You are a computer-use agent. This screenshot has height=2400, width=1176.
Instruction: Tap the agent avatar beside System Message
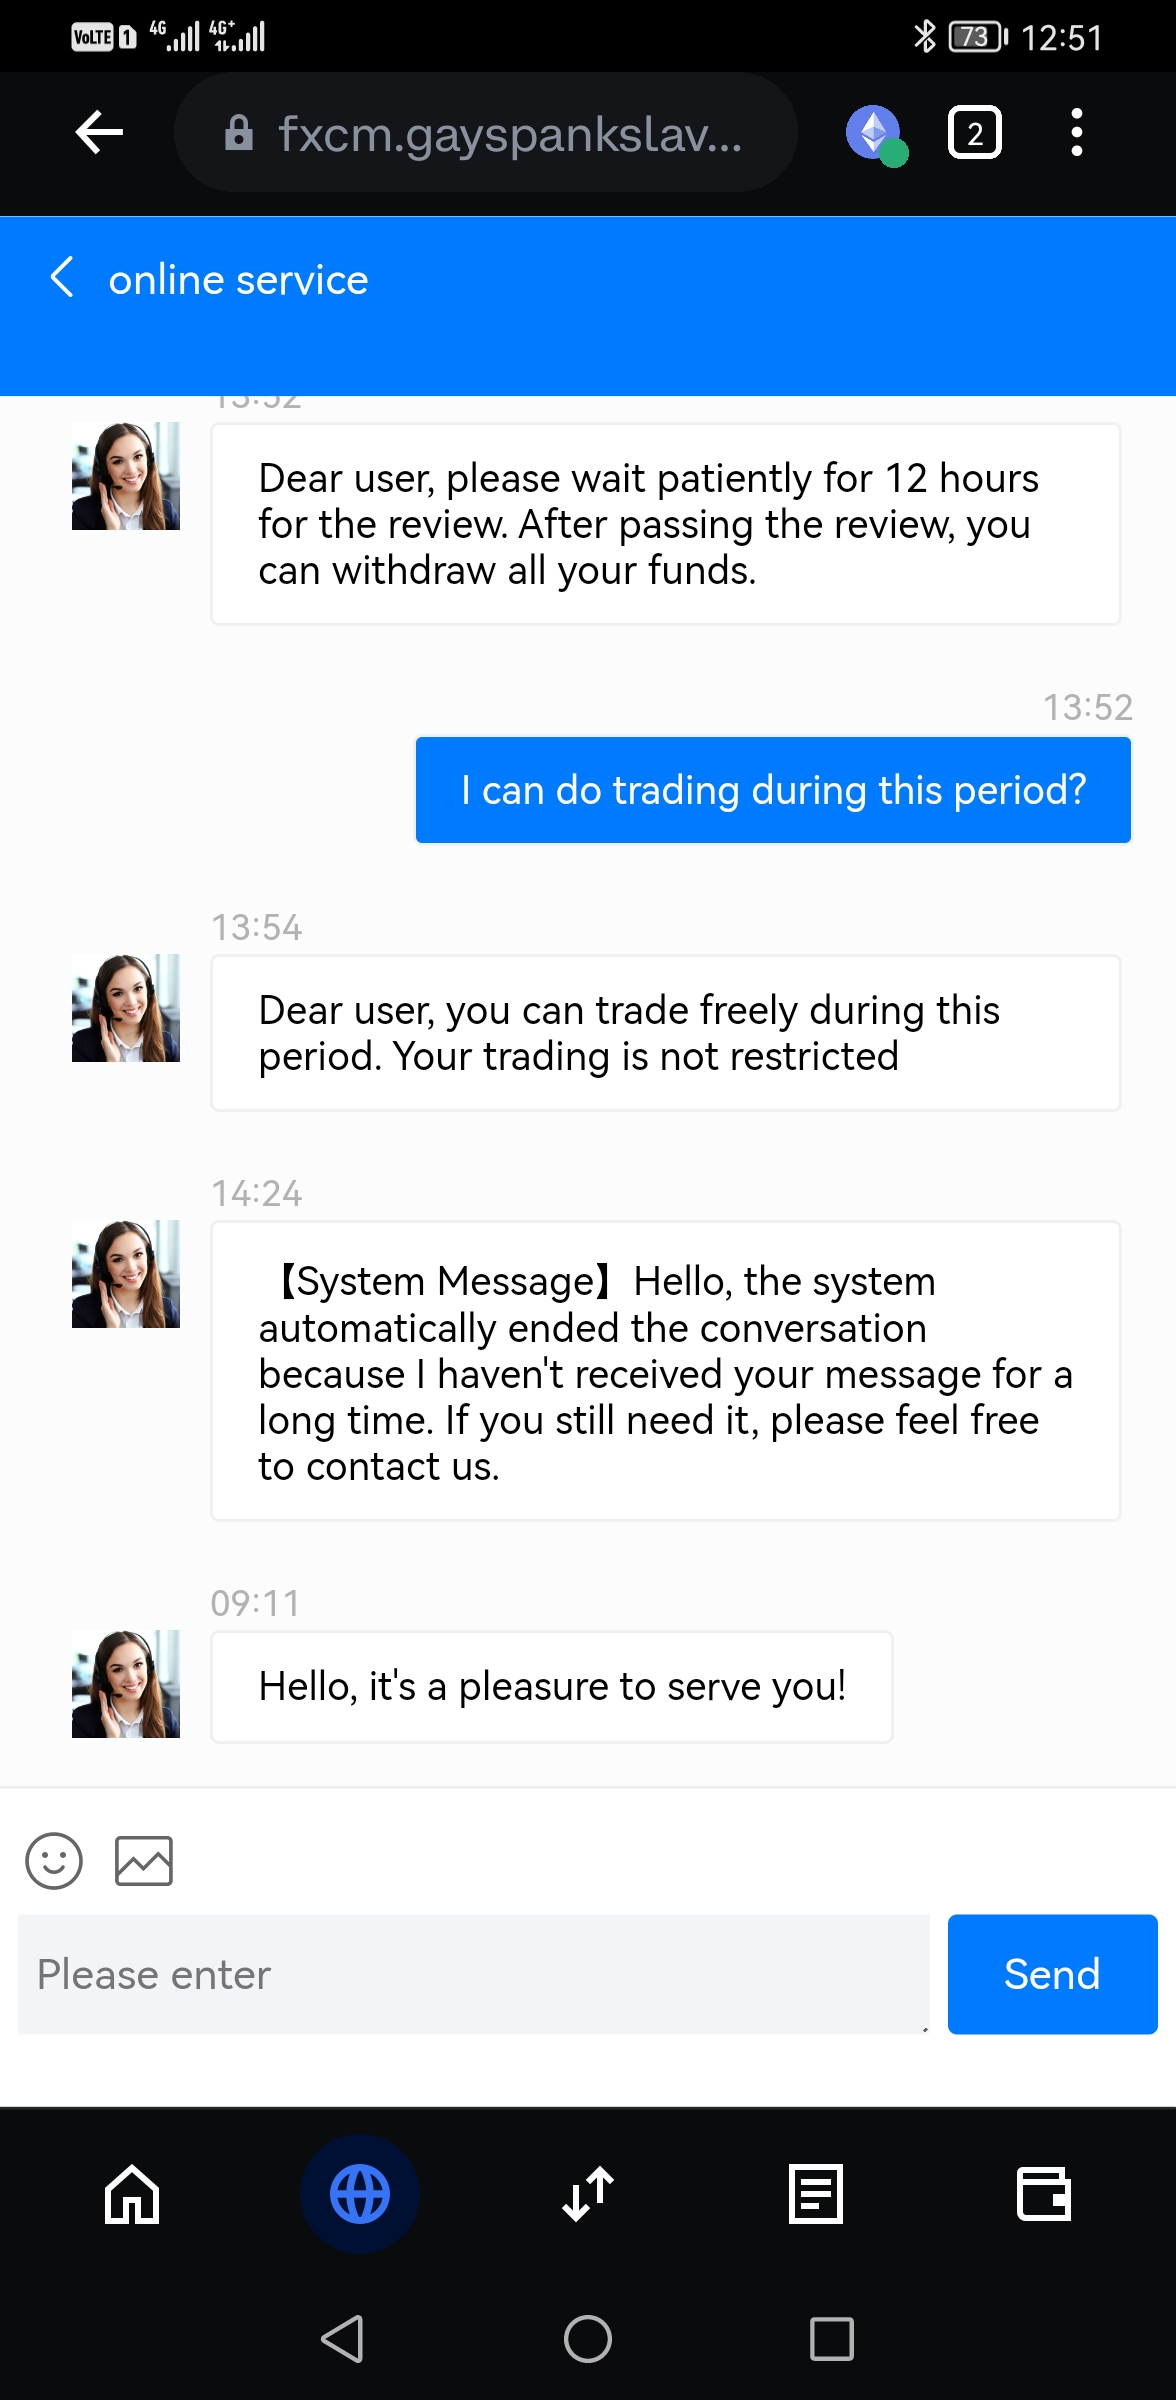pos(126,1274)
